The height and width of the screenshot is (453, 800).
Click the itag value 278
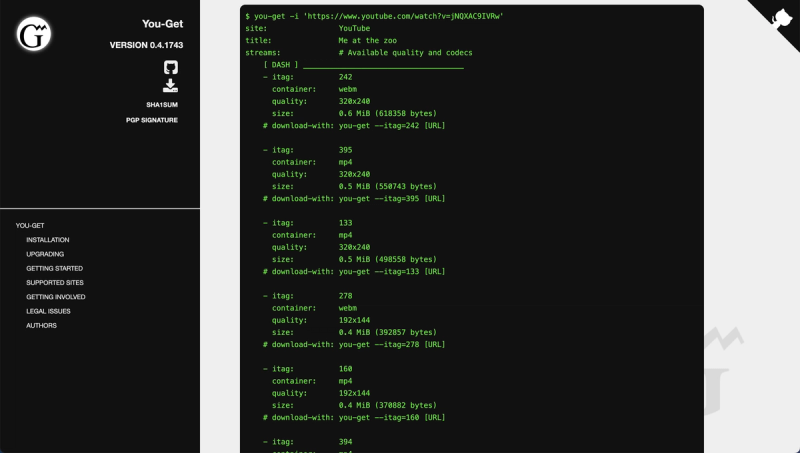[x=345, y=296]
